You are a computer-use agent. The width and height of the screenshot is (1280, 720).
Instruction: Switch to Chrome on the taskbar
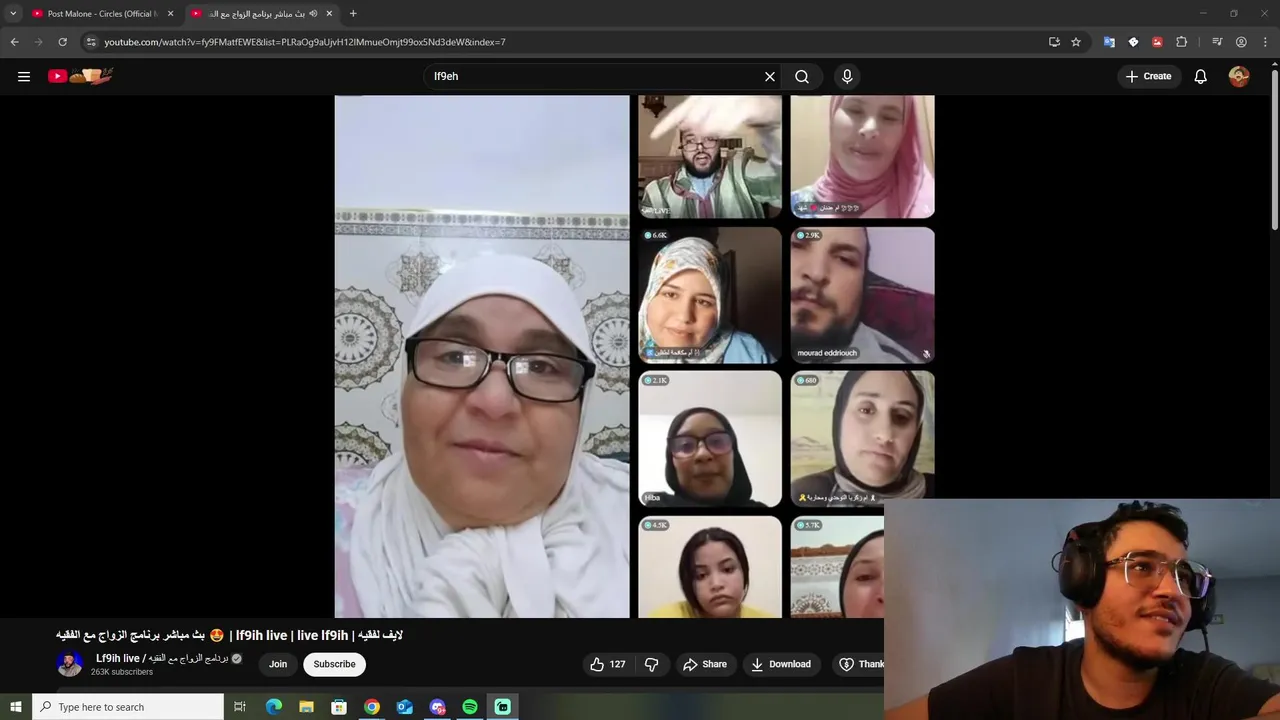coord(372,707)
